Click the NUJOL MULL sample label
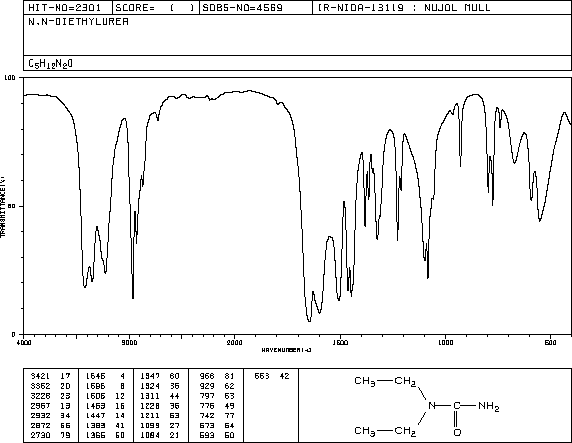The height and width of the screenshot is (443, 572). (457, 8)
